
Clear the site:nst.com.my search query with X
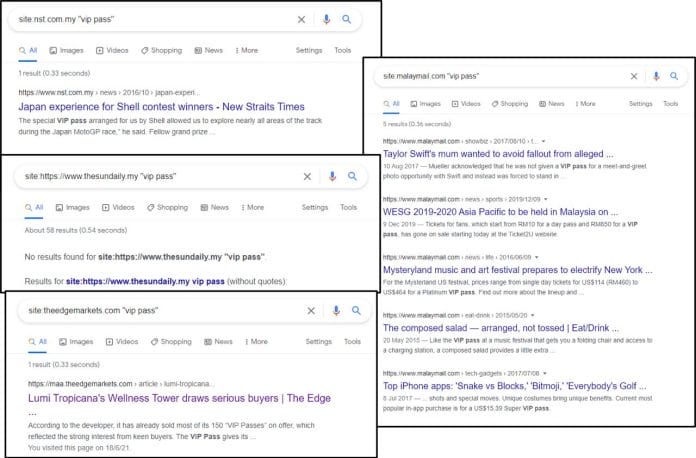pyautogui.click(x=302, y=19)
